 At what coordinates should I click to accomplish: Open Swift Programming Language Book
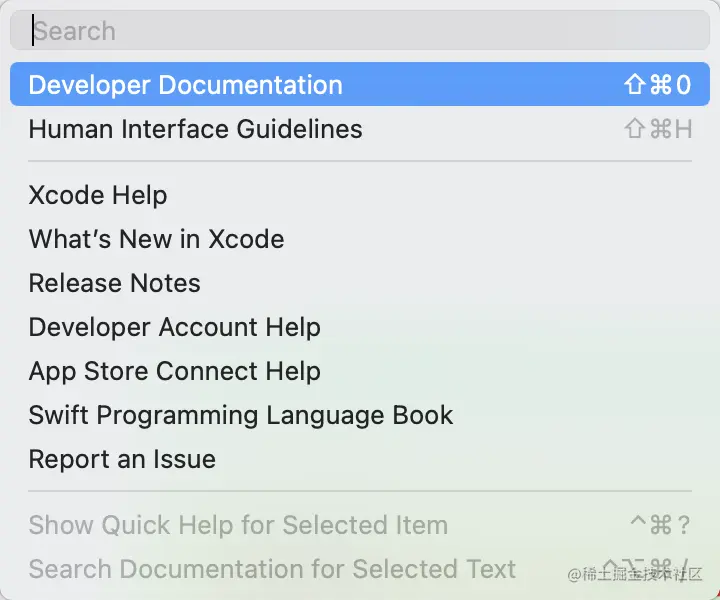point(360,415)
